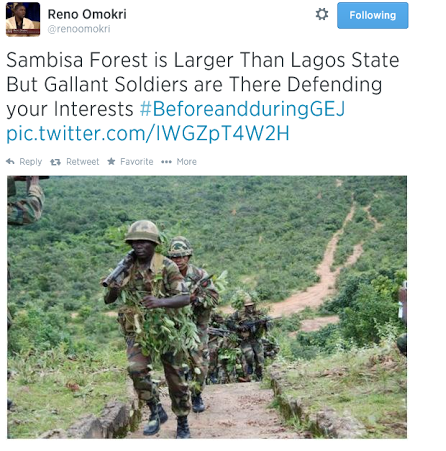Expand the More options label
The height and width of the screenshot is (451, 446).
(x=187, y=162)
